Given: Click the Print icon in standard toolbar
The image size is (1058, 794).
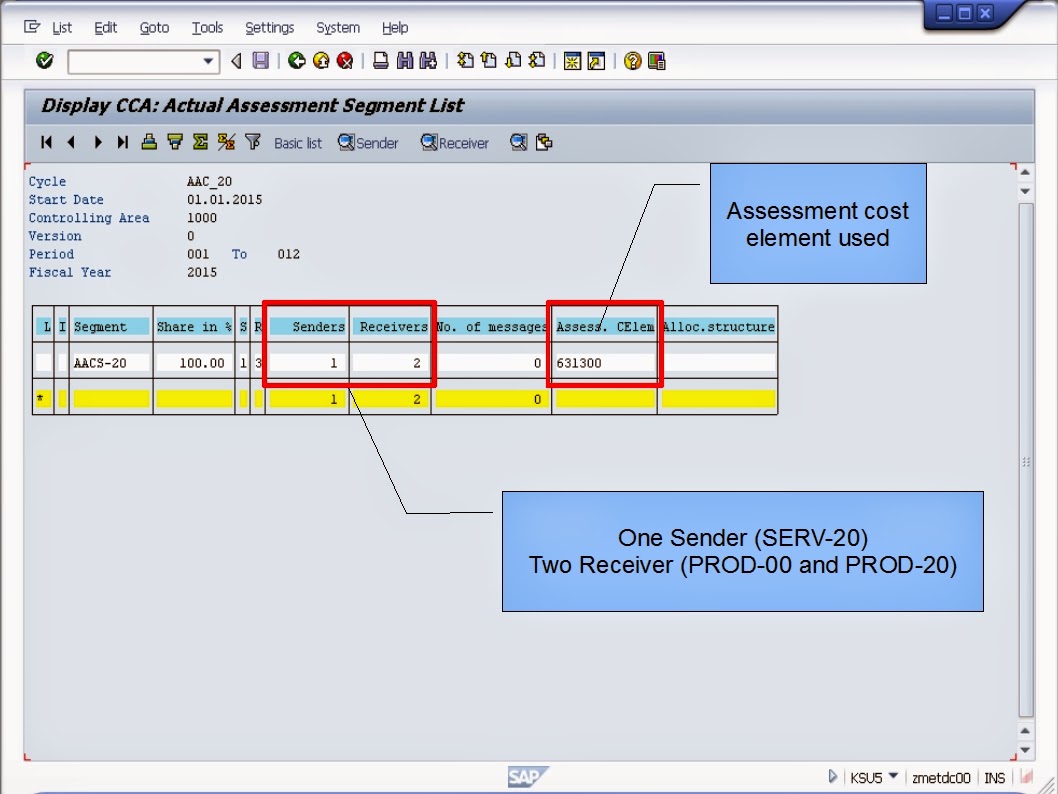Looking at the screenshot, I should tap(381, 61).
